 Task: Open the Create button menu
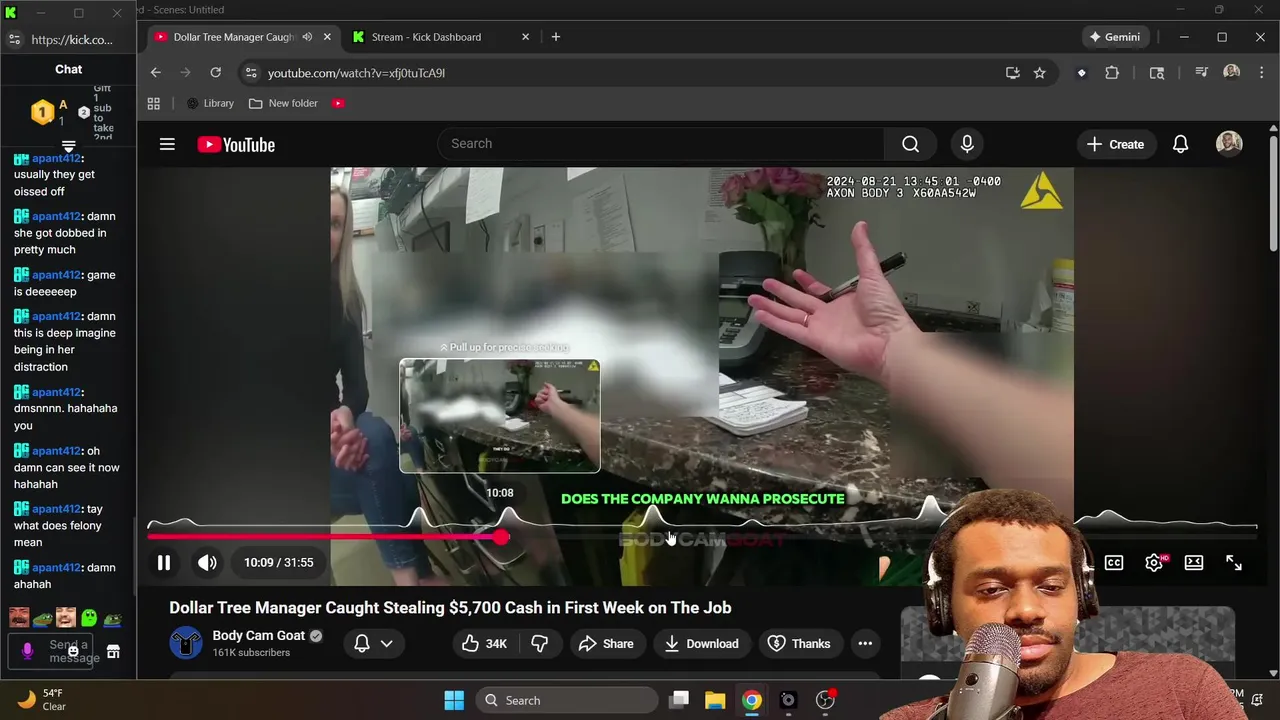(1115, 144)
